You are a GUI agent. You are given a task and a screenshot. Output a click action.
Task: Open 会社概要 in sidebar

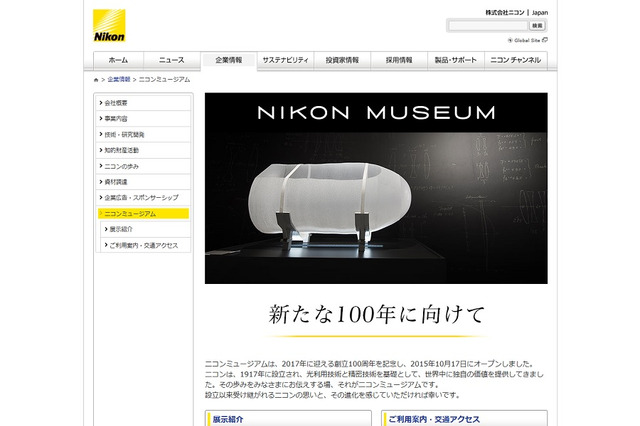tap(143, 103)
